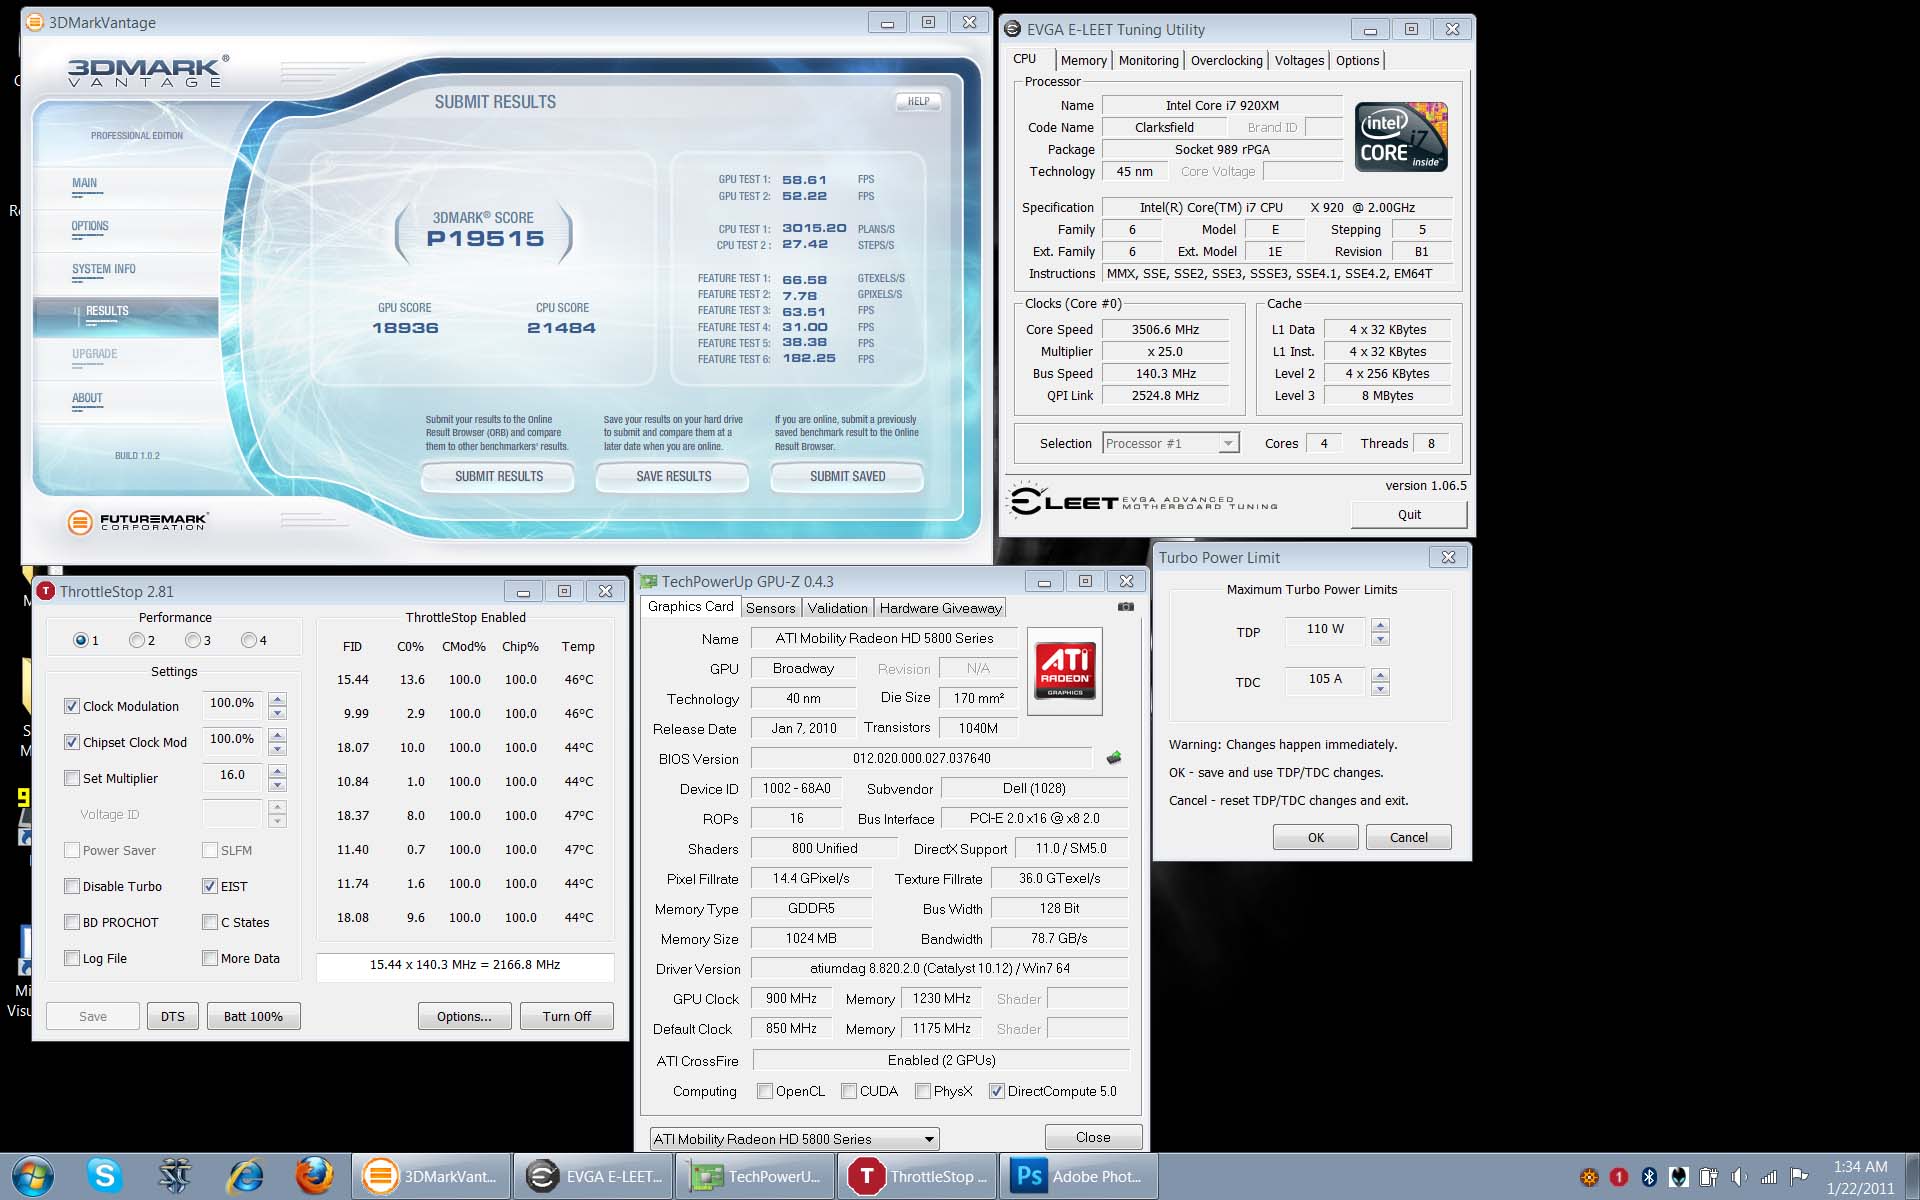
Task: Click the Windows Start orb
Action: pyautogui.click(x=33, y=1176)
